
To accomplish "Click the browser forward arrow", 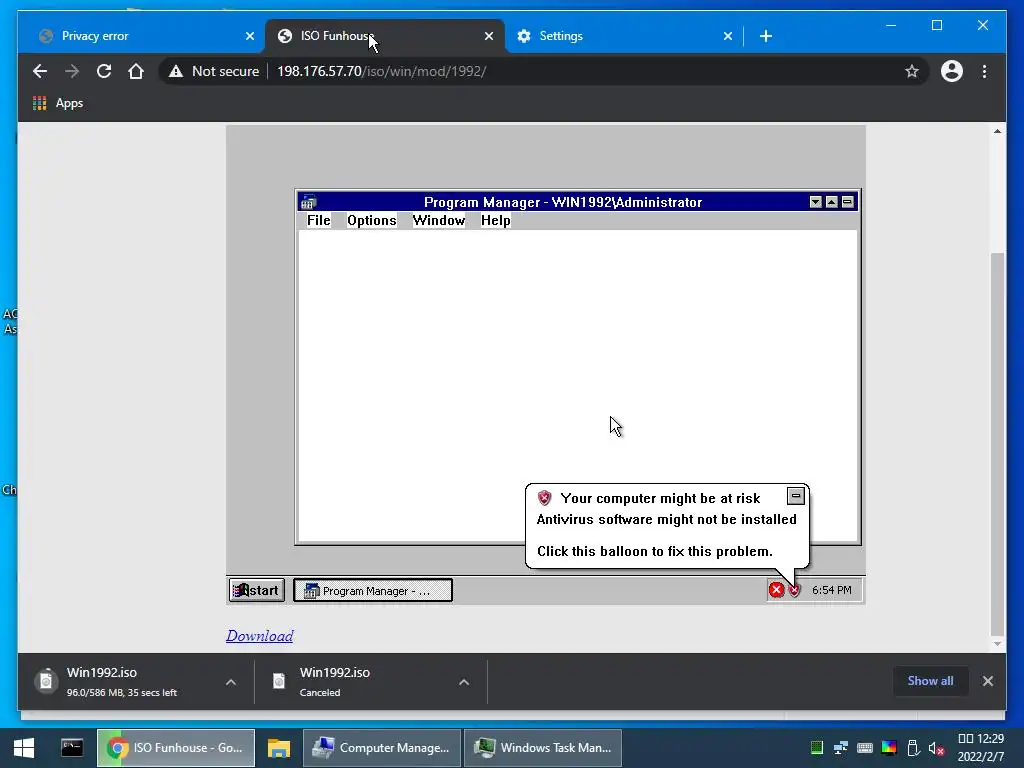I will click(72, 71).
